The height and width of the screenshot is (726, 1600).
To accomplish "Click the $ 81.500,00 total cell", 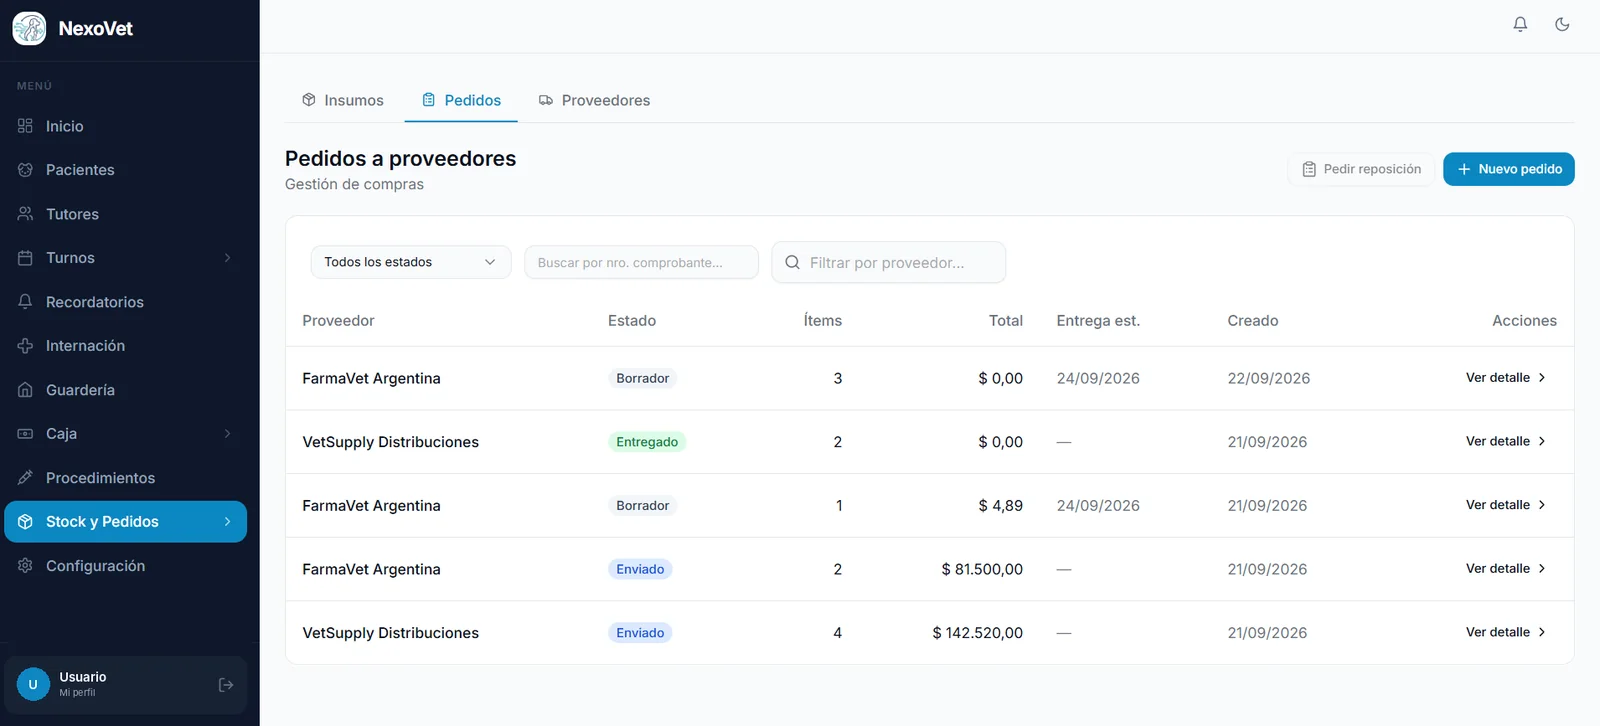I will tap(982, 569).
